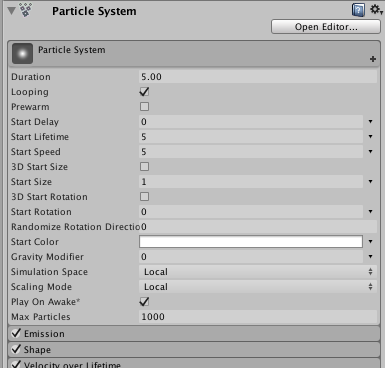This screenshot has width=385, height=368.
Task: Open the component settings gear menu
Action: [x=376, y=10]
